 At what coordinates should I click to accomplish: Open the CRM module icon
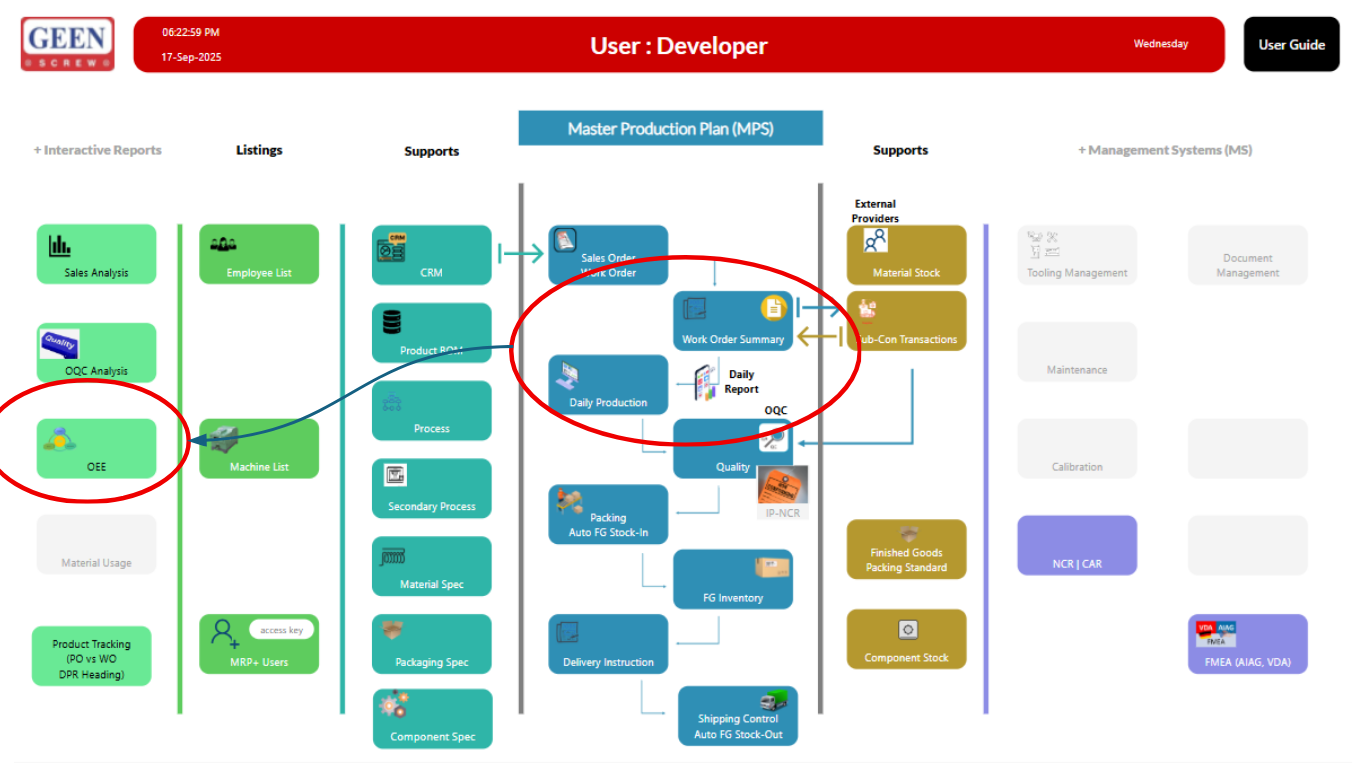point(389,248)
